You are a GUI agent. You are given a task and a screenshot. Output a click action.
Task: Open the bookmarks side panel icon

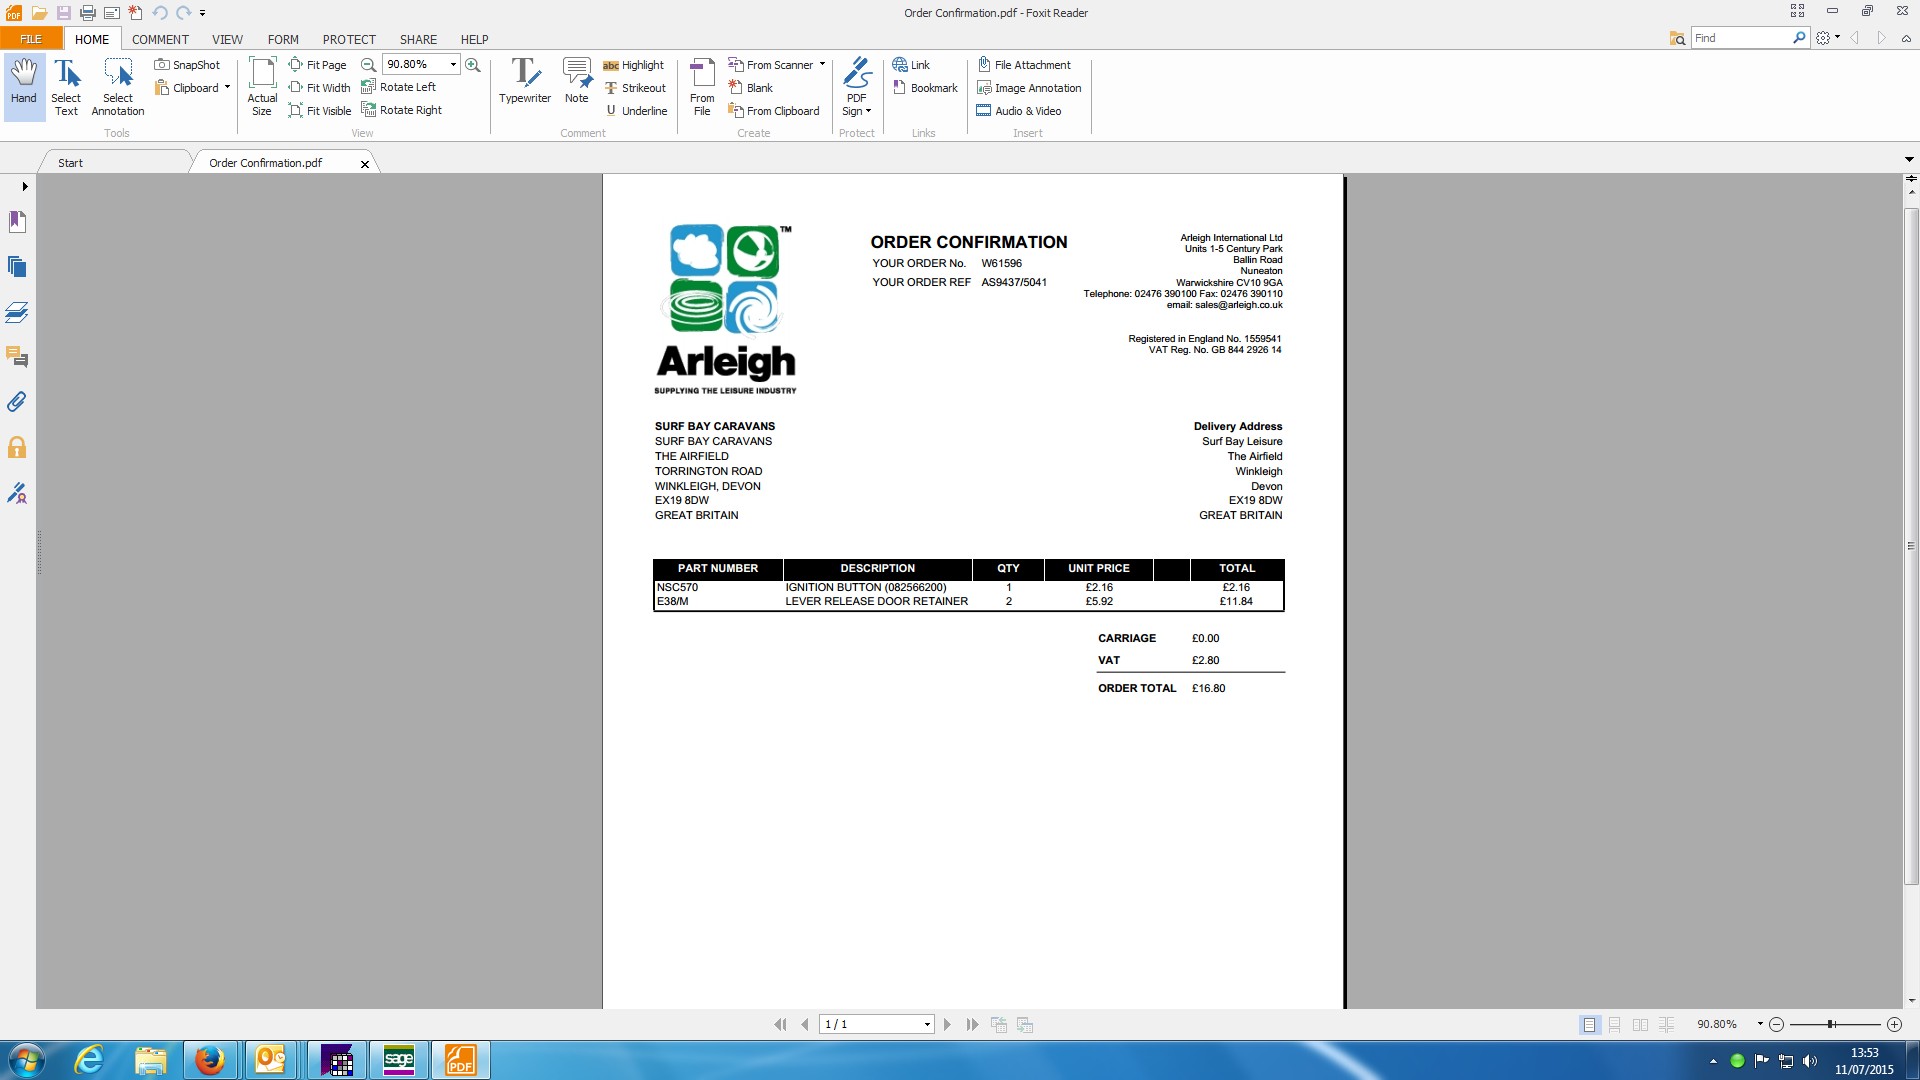17,222
